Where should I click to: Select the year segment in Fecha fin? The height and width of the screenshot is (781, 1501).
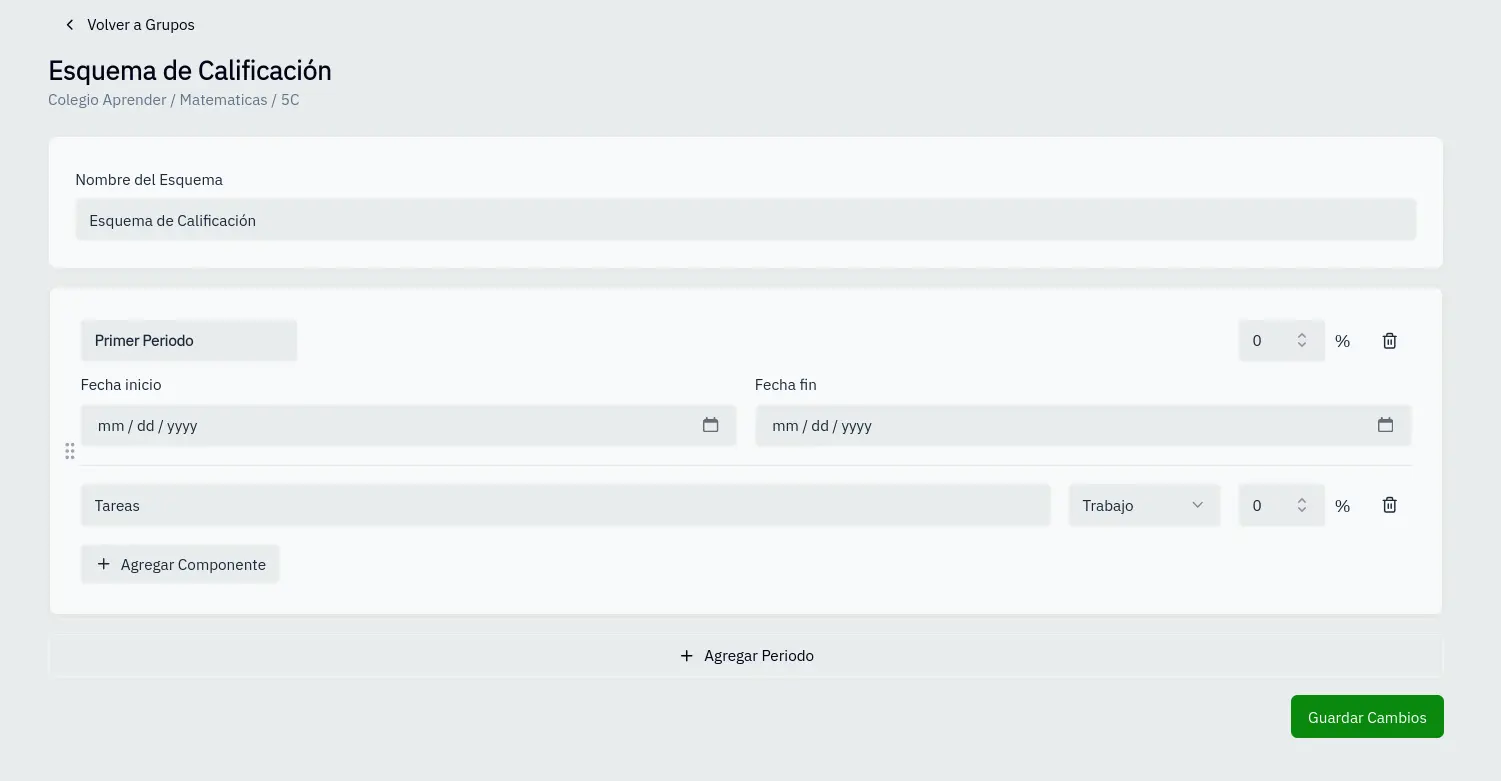click(857, 426)
